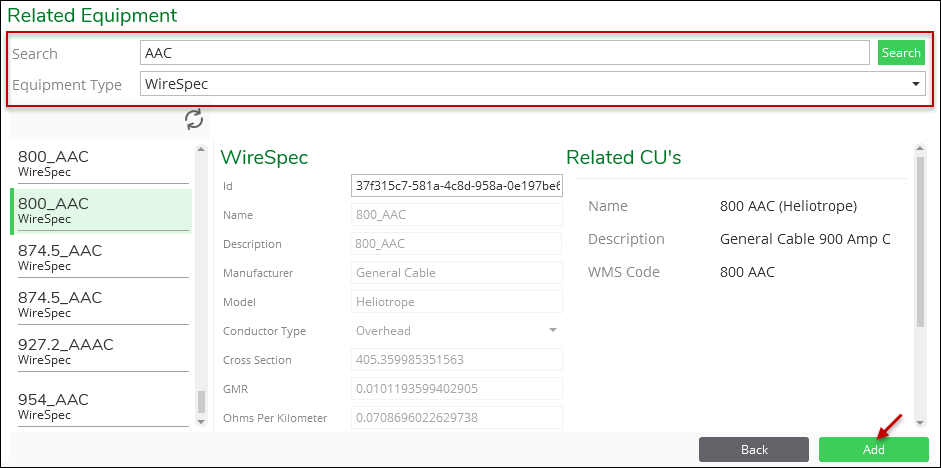
Task: Click the equipment list scroll down arrow
Action: pyautogui.click(x=201, y=421)
